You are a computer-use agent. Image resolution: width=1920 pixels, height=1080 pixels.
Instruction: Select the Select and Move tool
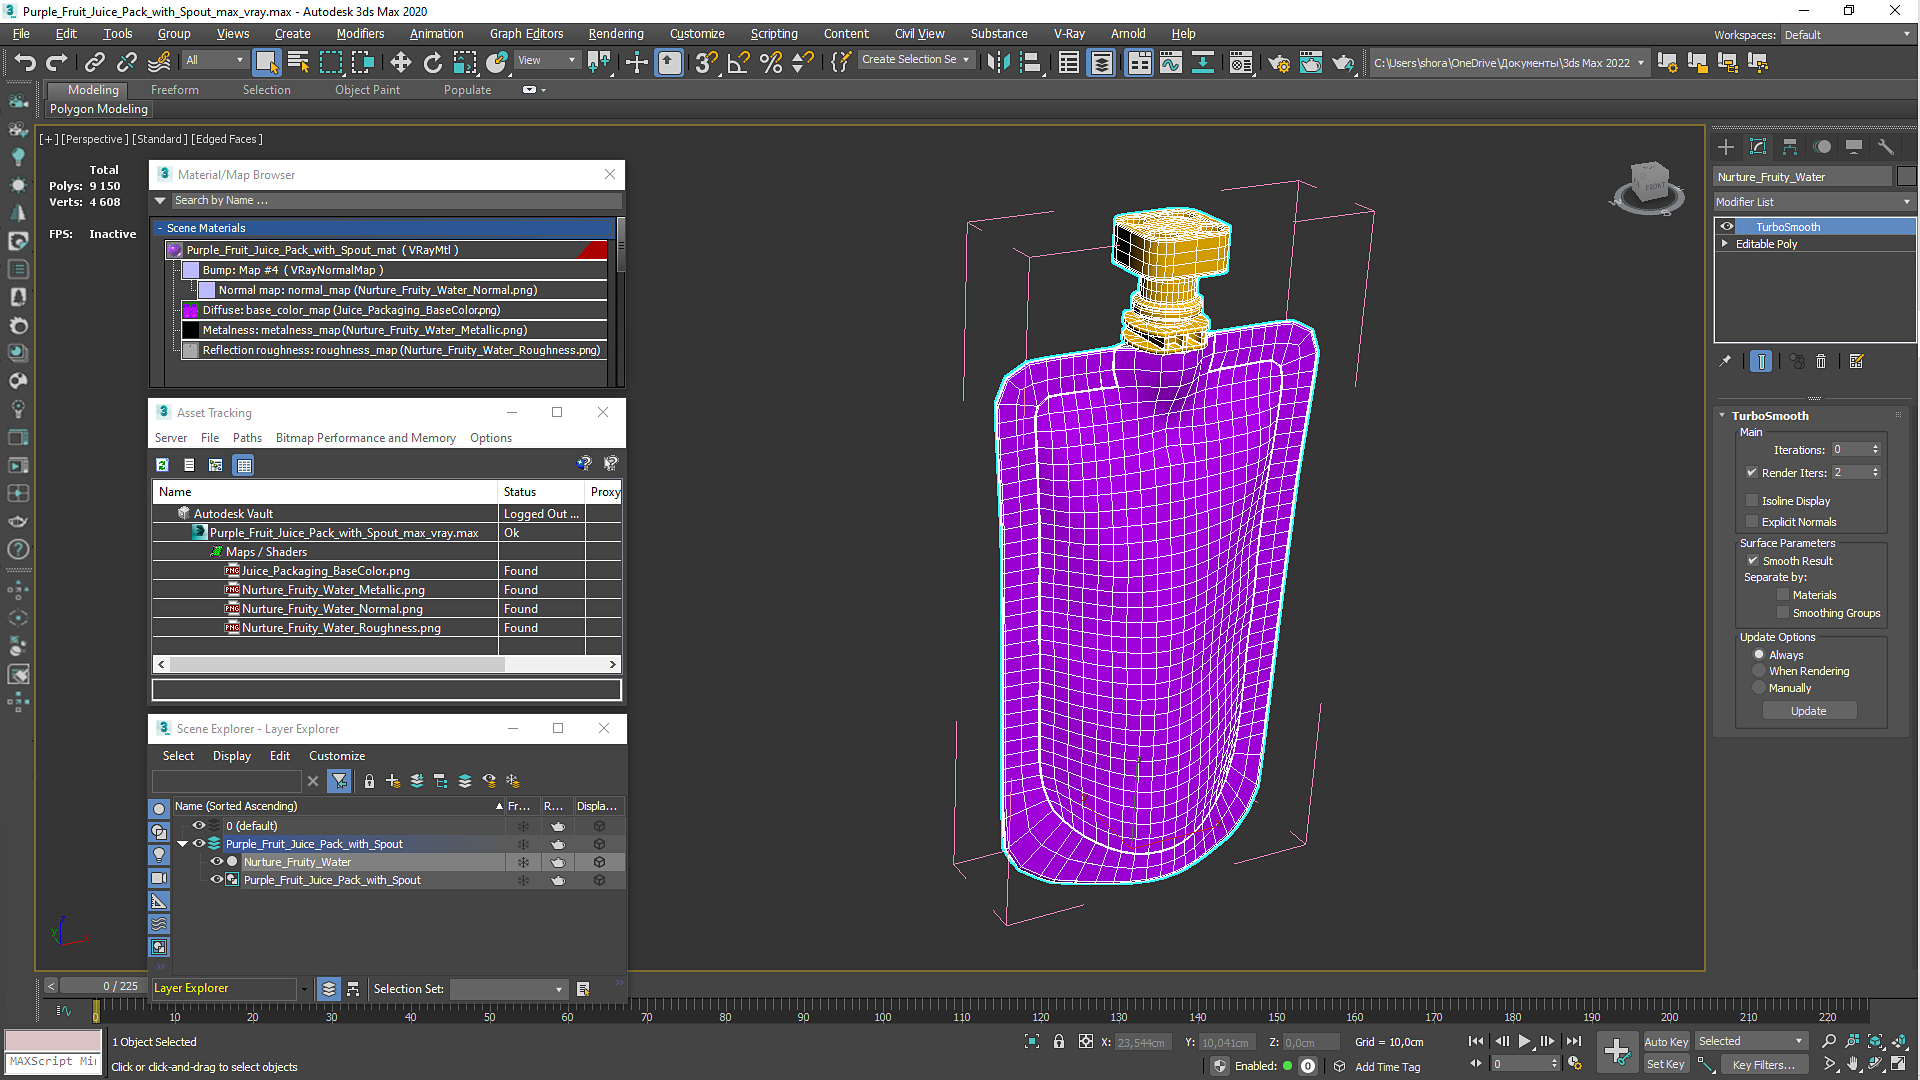(x=400, y=62)
